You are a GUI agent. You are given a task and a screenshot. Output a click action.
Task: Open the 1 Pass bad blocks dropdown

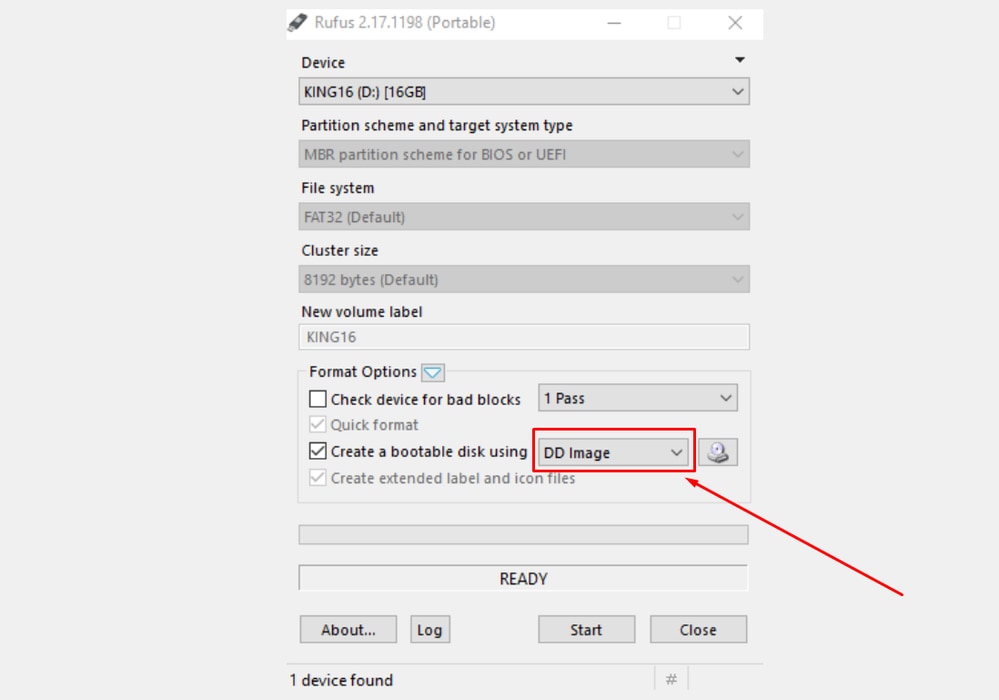tap(638, 398)
